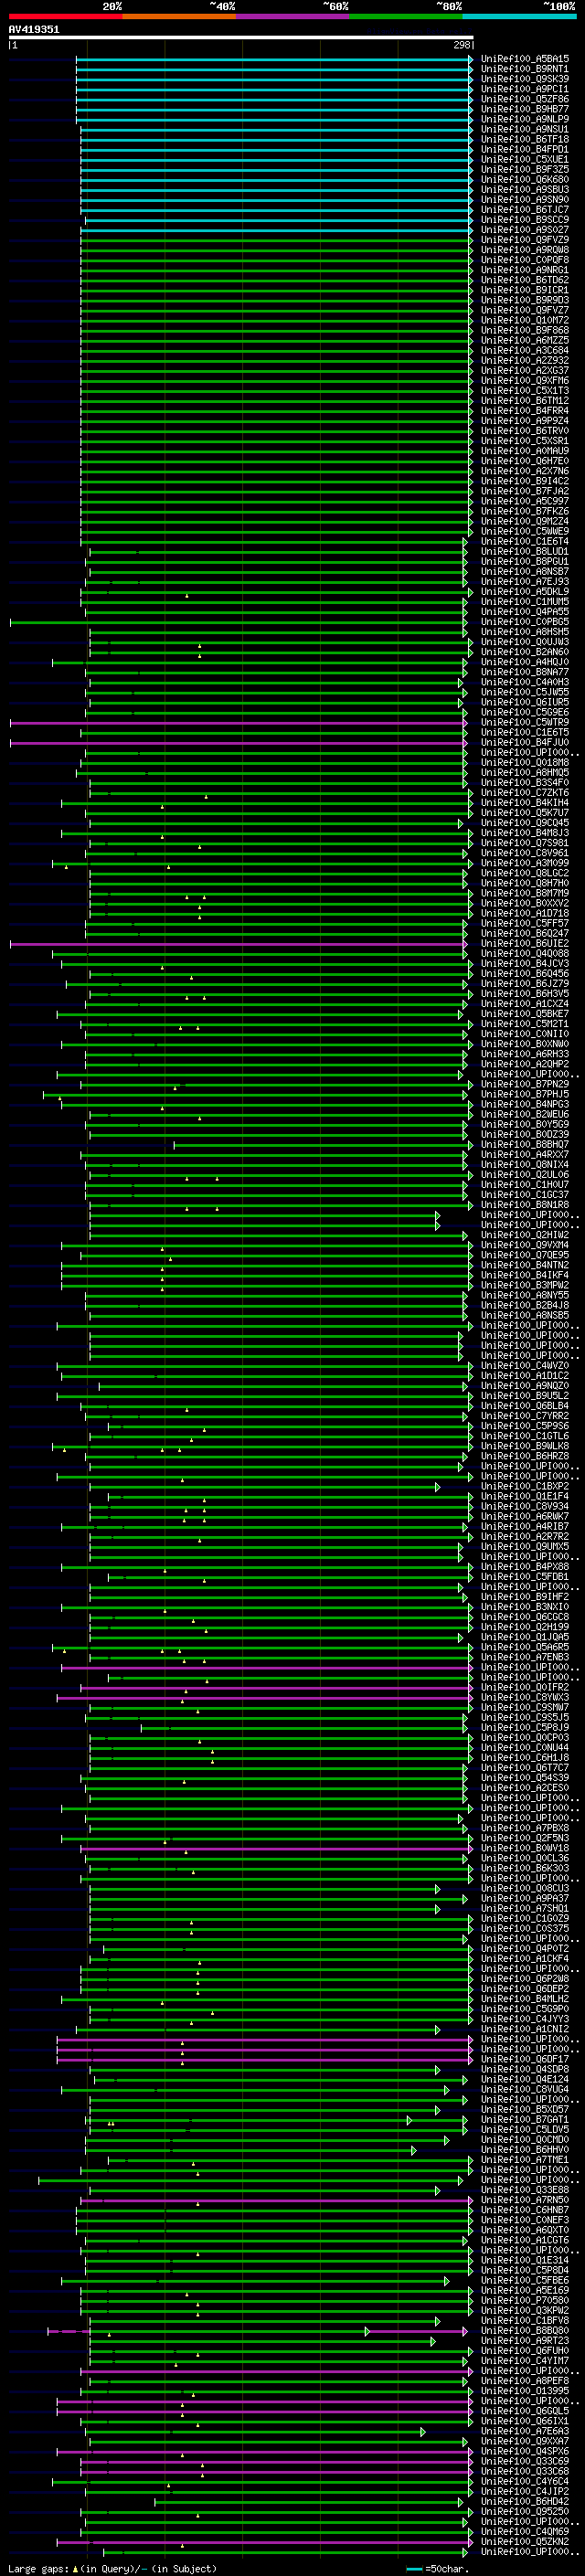Click label UniRef100_Q2UL06

click(525, 1175)
